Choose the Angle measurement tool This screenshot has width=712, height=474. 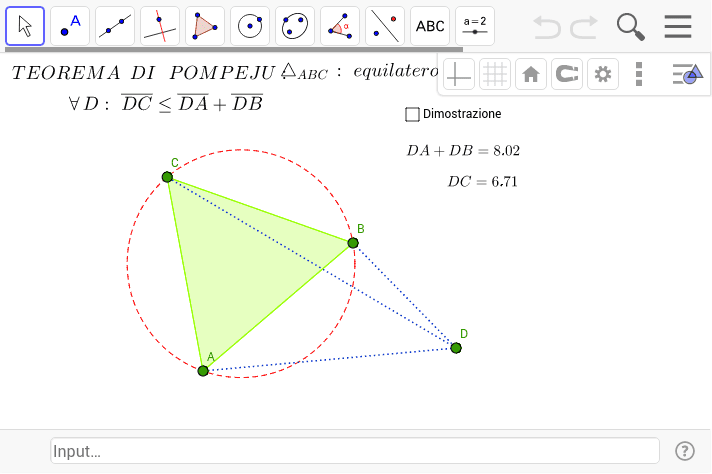pos(340,26)
